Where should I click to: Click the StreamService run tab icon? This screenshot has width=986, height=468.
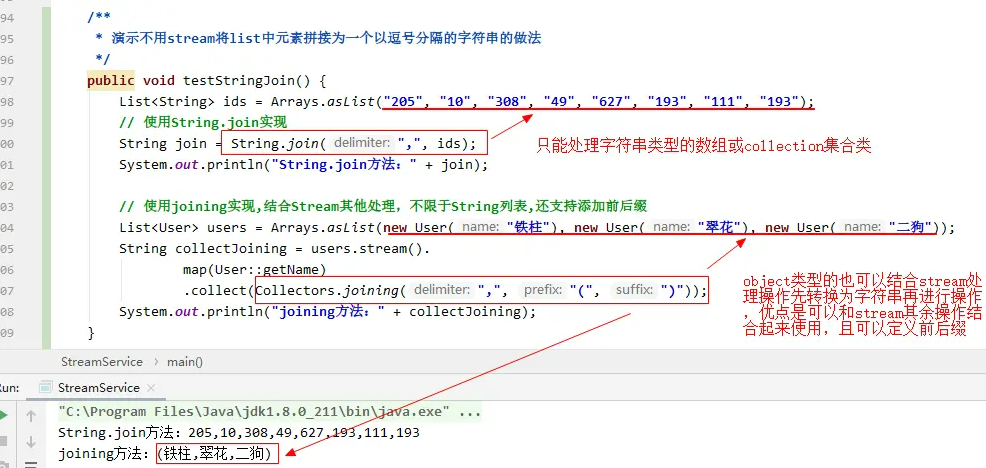[43, 388]
